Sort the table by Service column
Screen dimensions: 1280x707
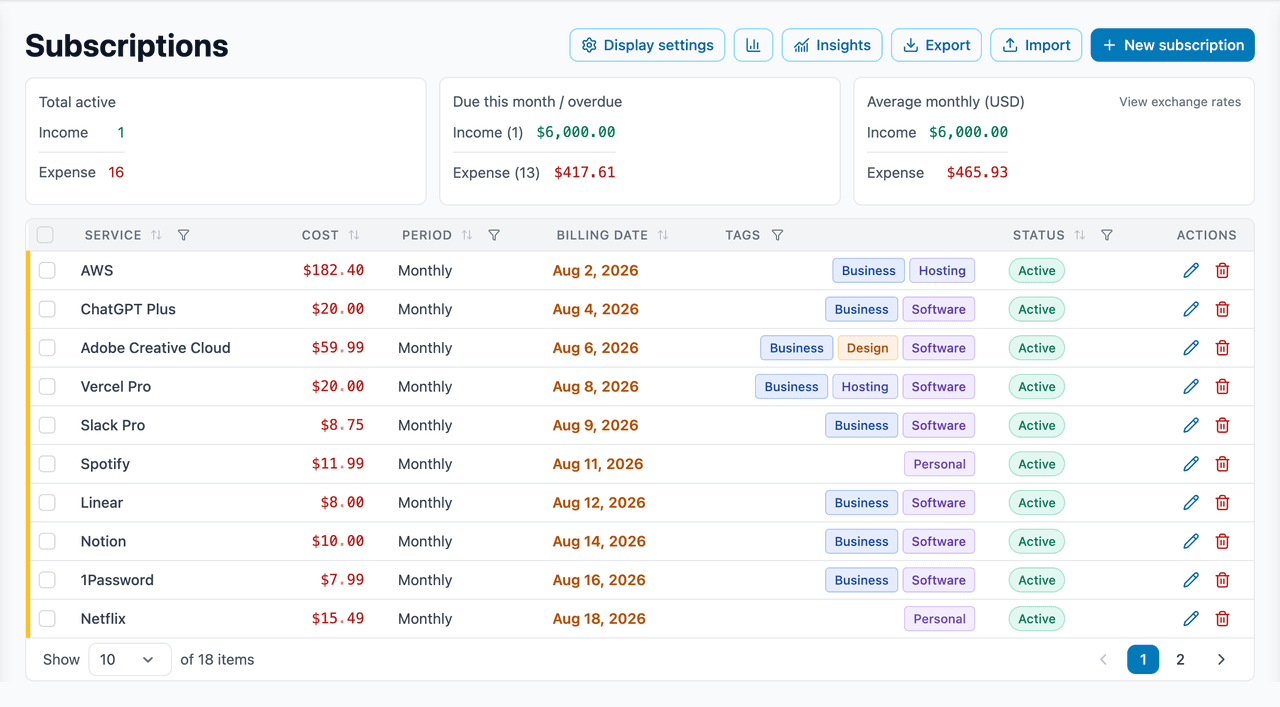(156, 235)
